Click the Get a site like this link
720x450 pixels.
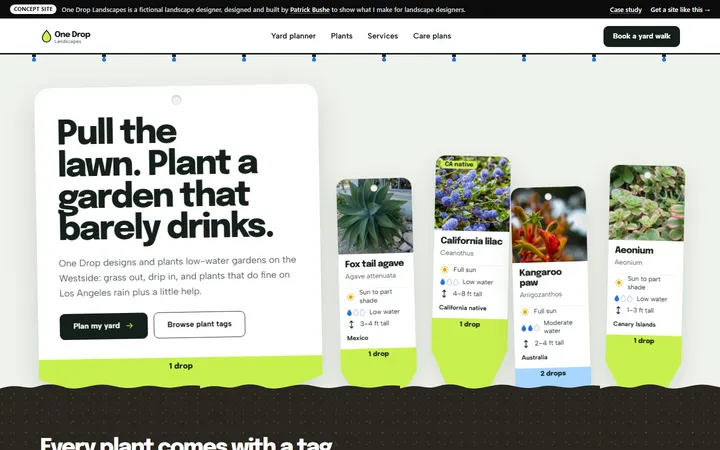point(680,10)
